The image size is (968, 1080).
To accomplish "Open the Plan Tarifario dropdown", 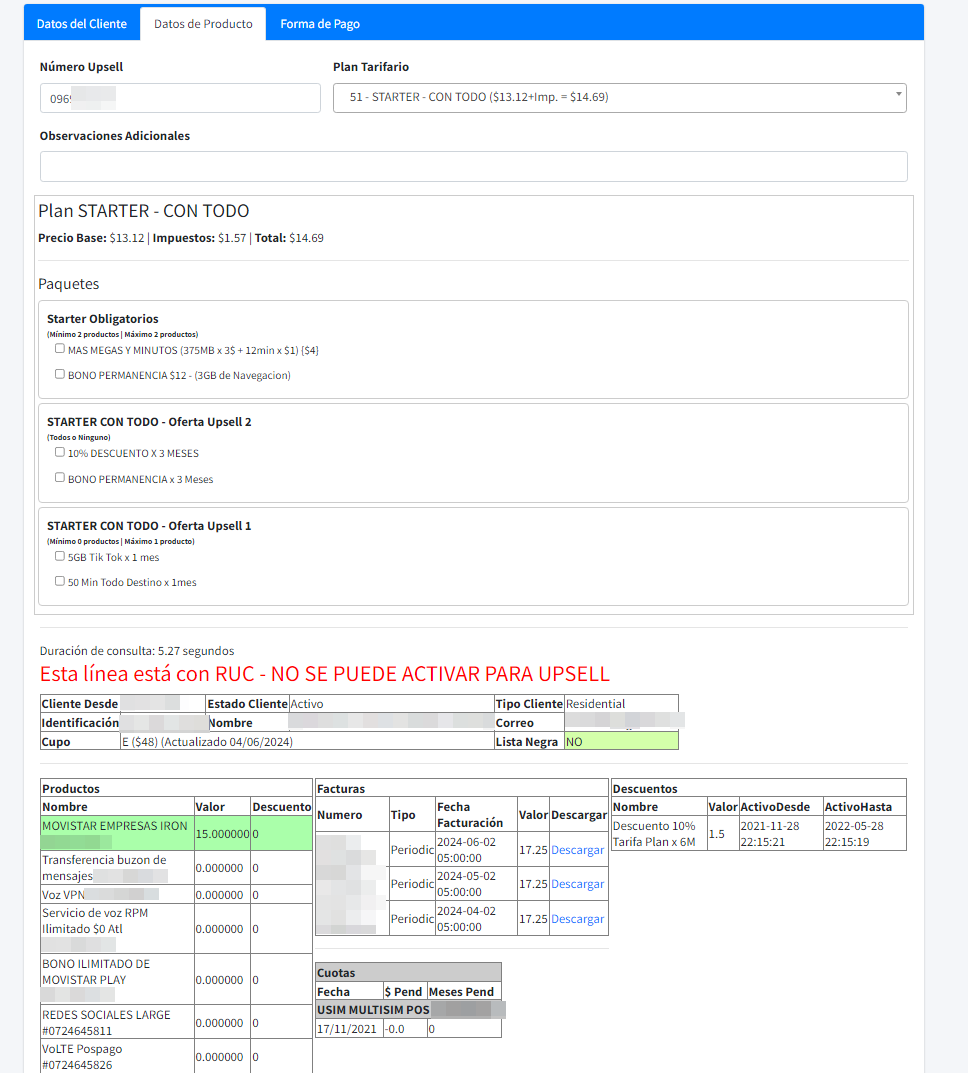I will [619, 98].
